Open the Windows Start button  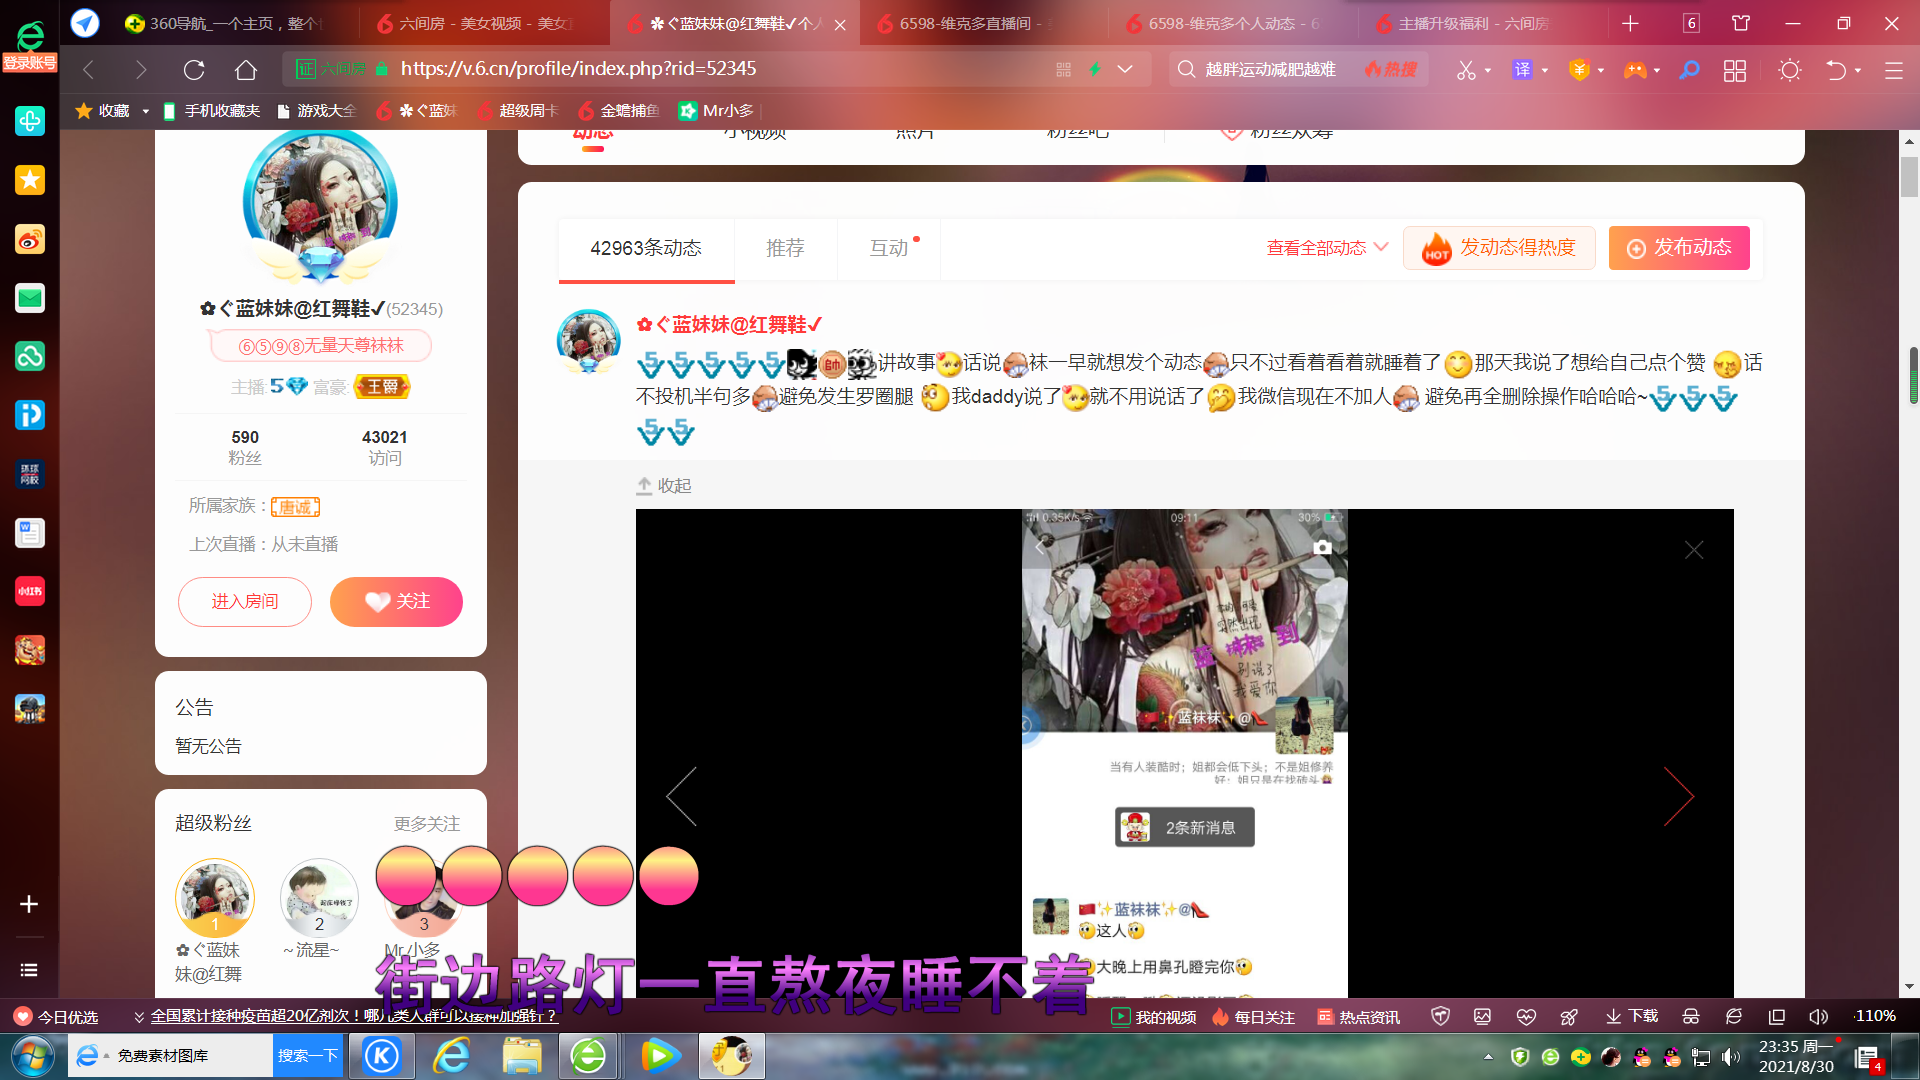tap(32, 1056)
